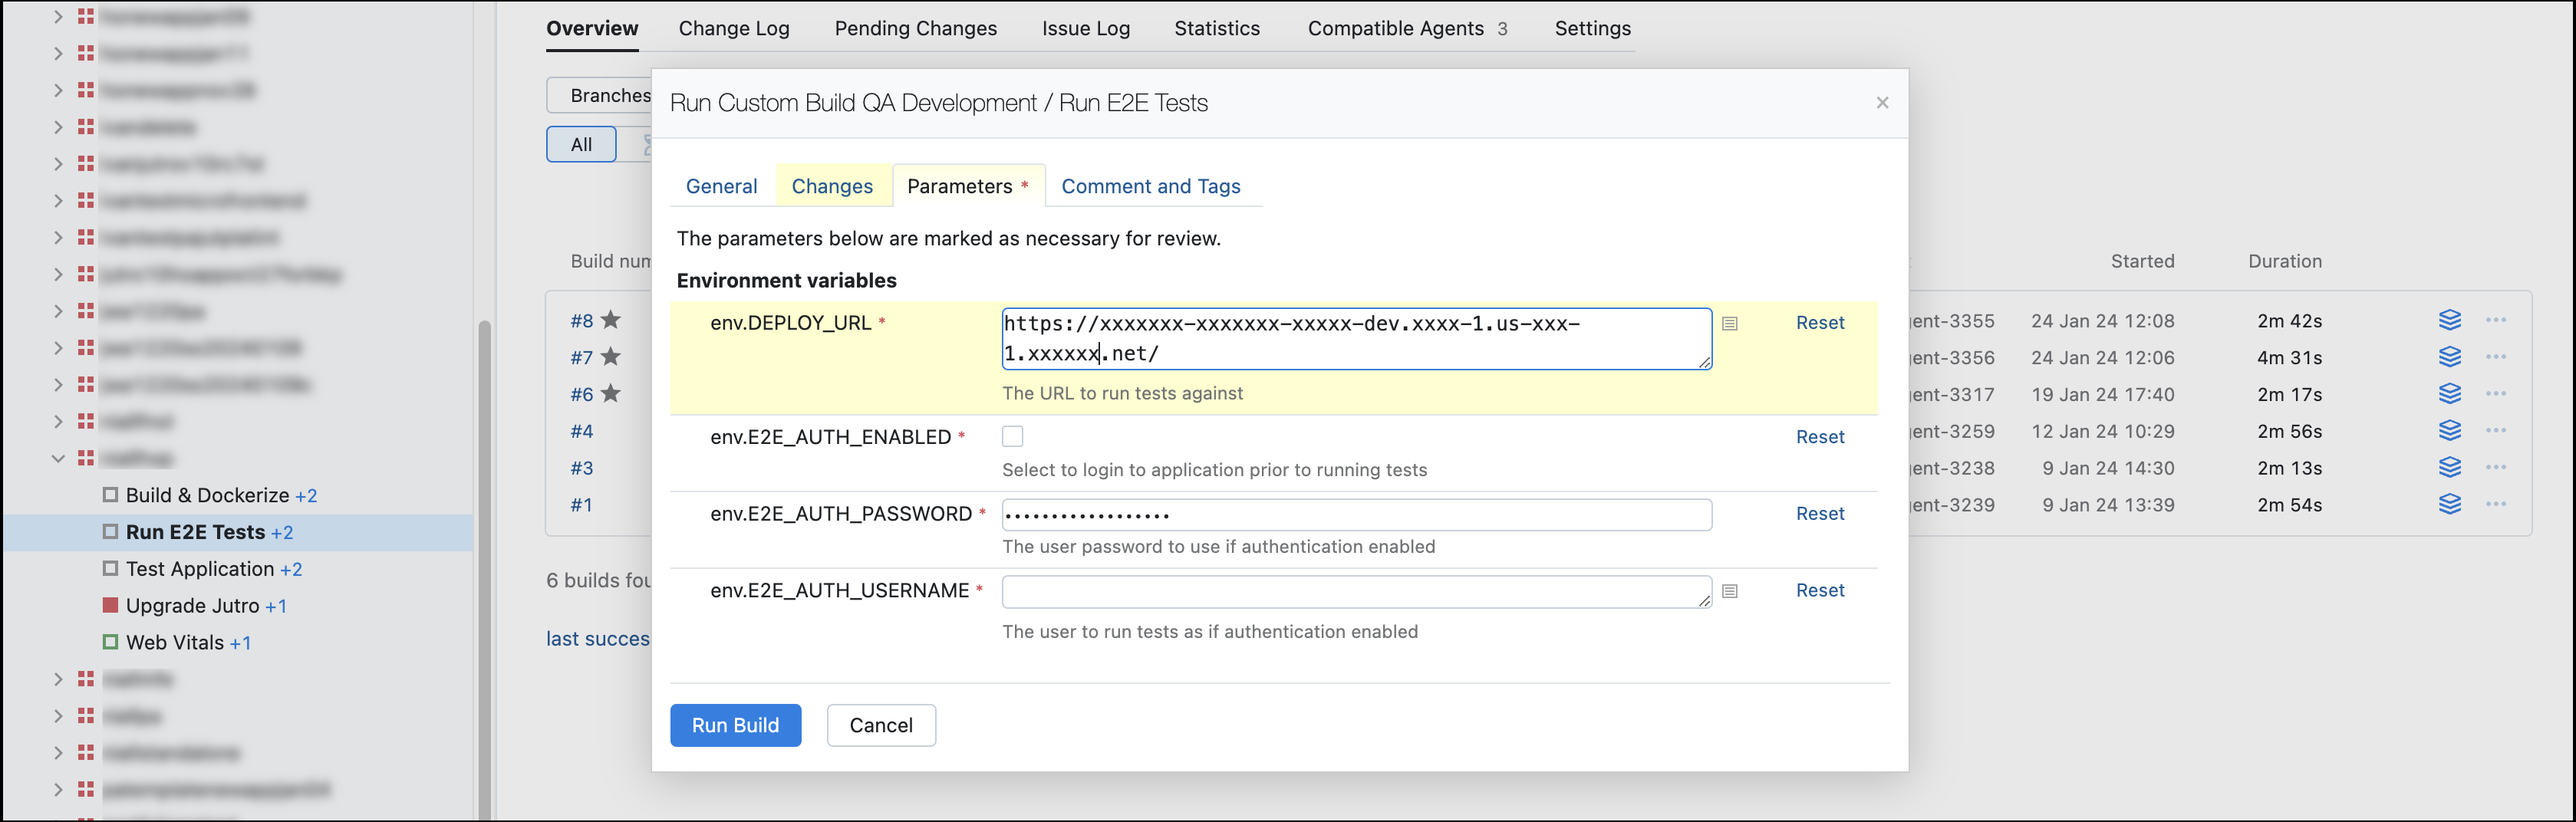Open the build chain layers icon for the 2m 42s build

2449,320
